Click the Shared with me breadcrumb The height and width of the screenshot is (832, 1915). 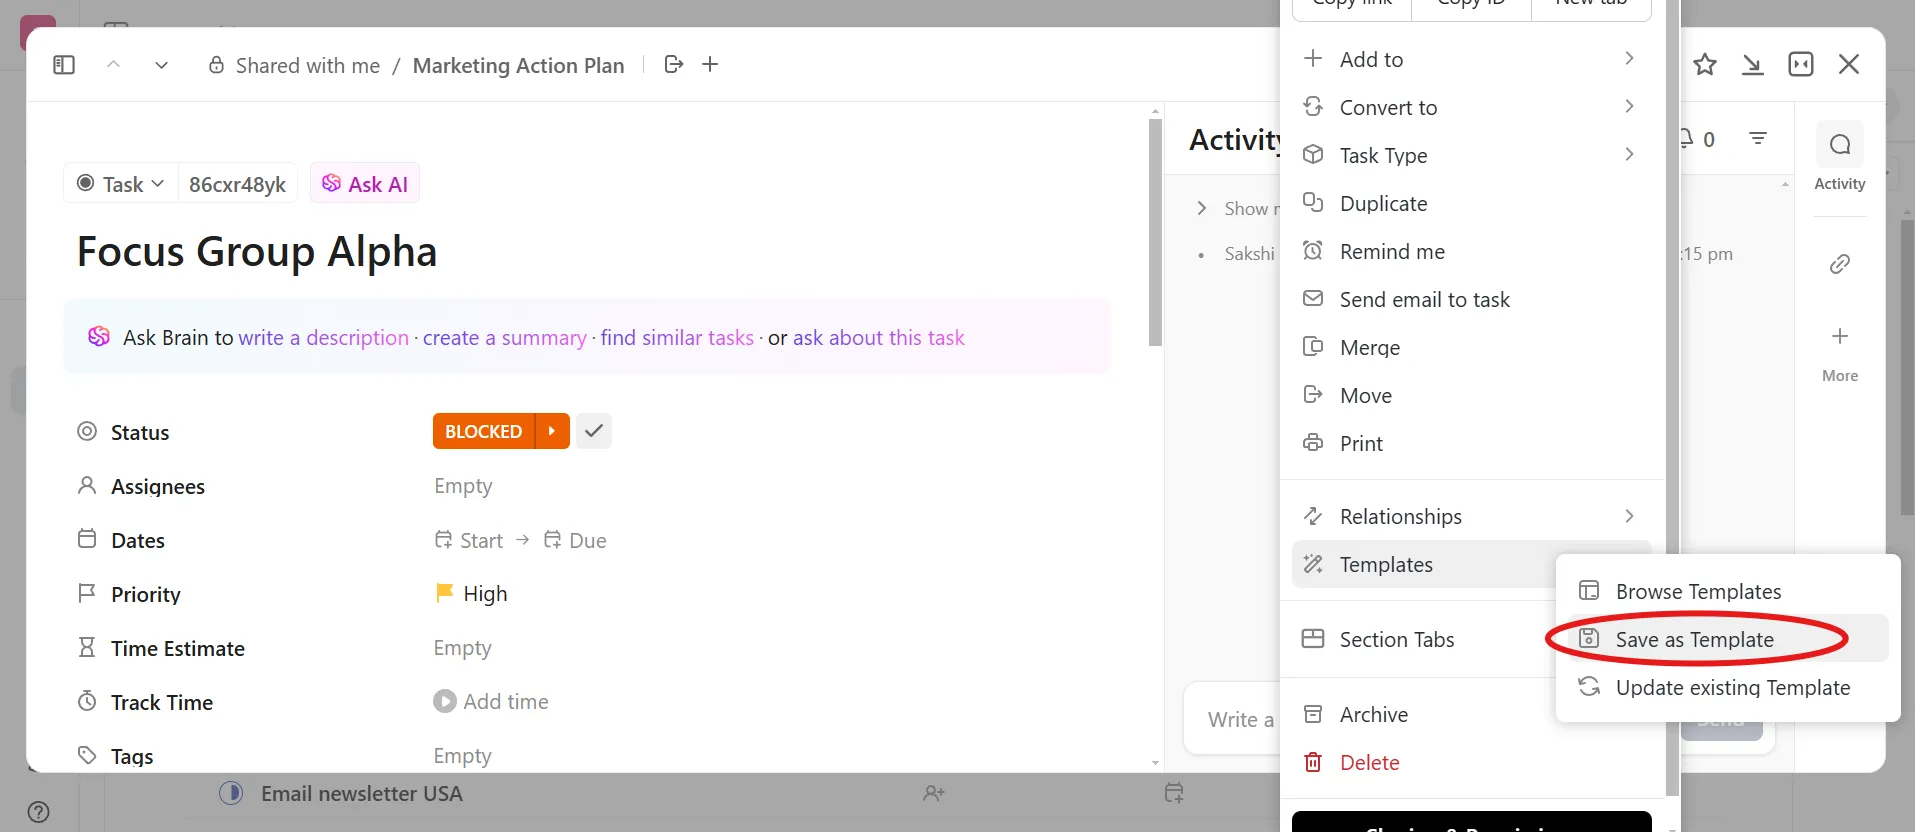coord(308,65)
